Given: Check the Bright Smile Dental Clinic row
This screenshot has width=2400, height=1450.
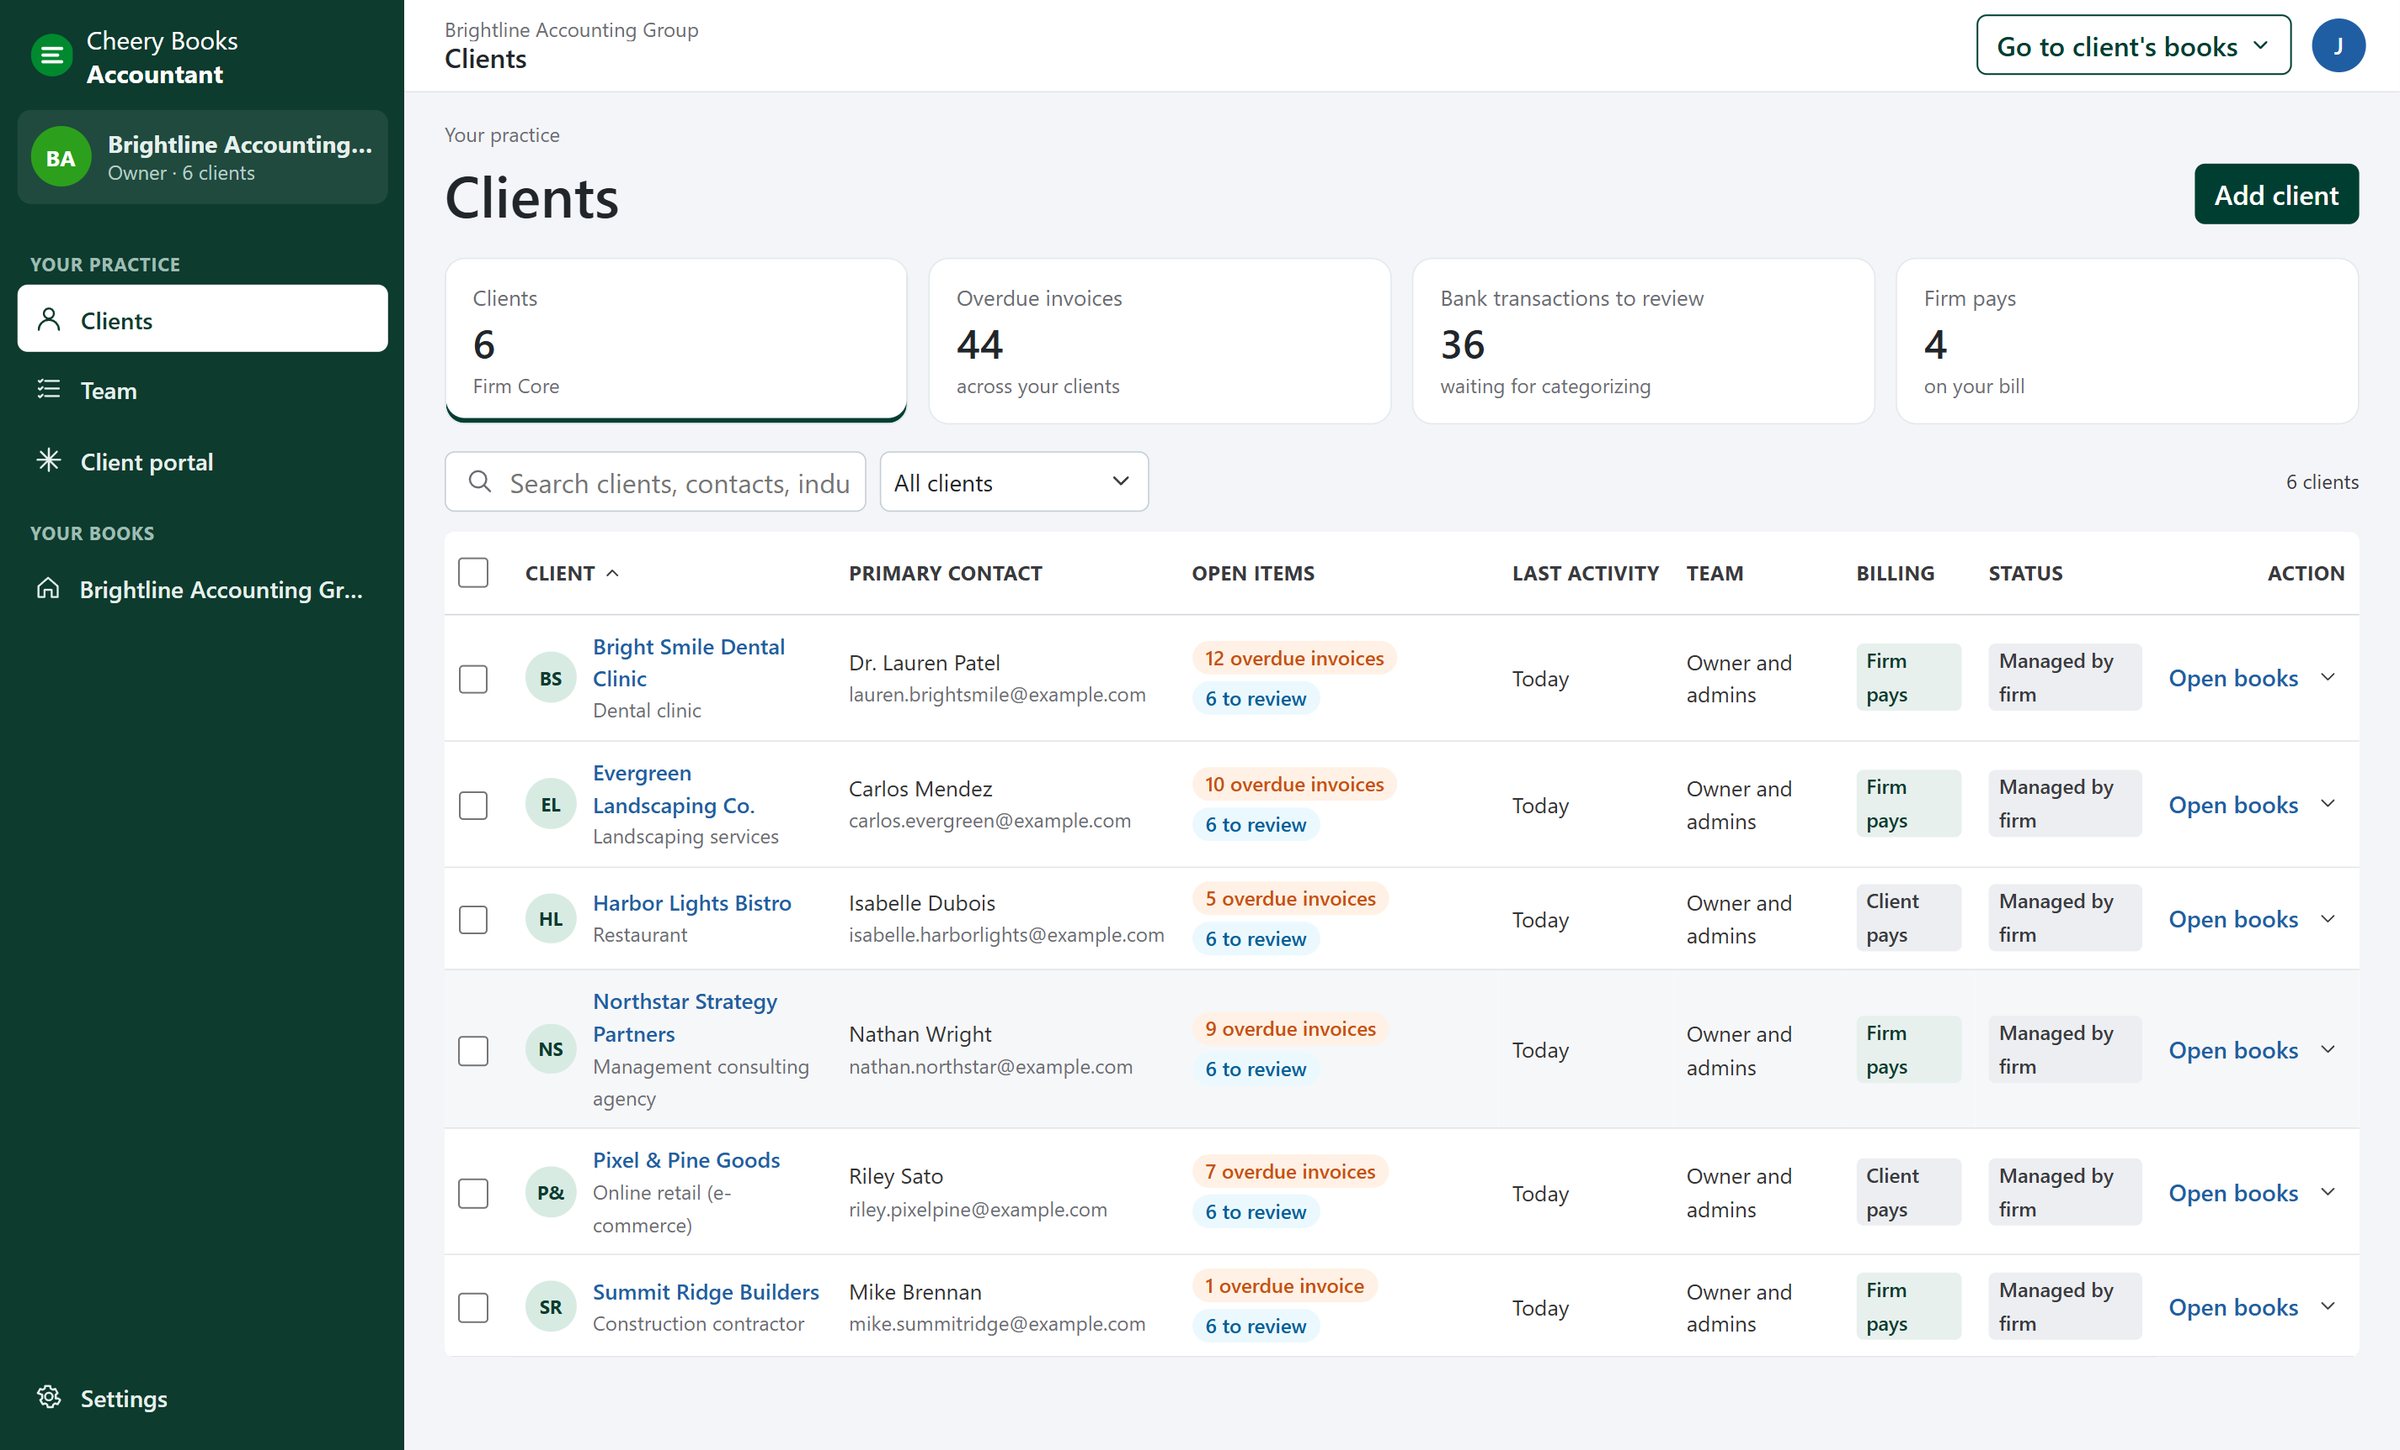Looking at the screenshot, I should click(473, 679).
